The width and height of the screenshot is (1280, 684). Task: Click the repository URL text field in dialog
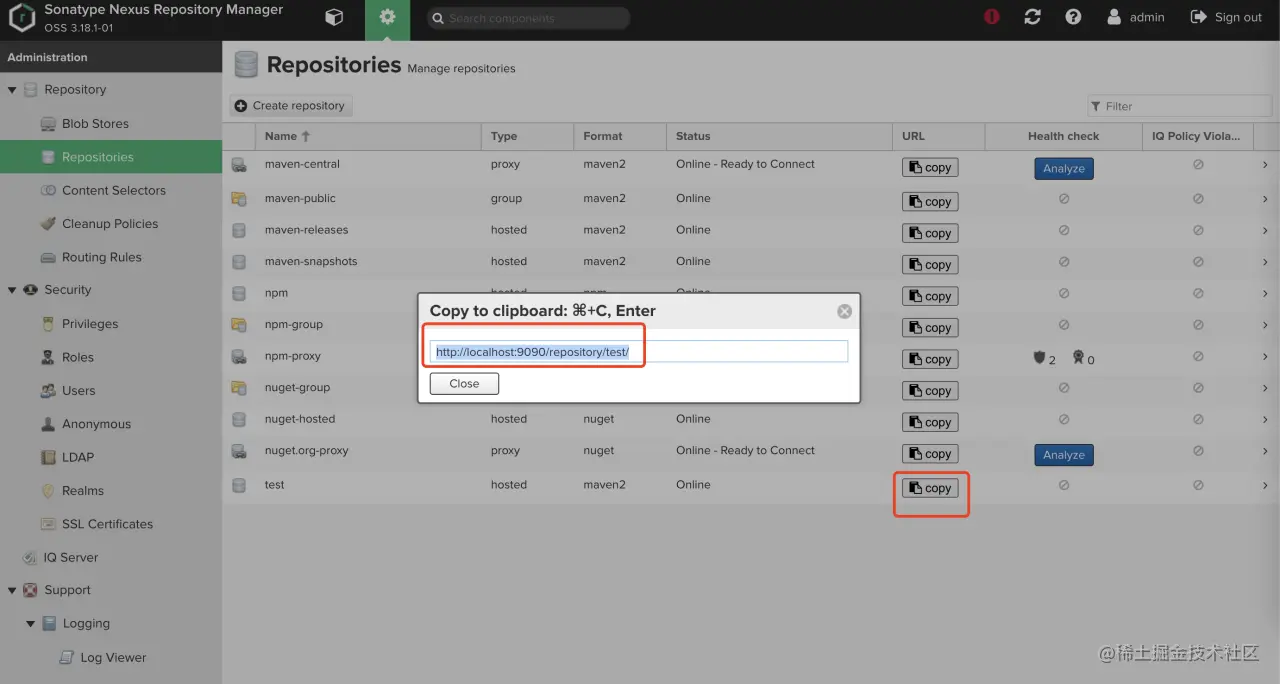pos(639,352)
